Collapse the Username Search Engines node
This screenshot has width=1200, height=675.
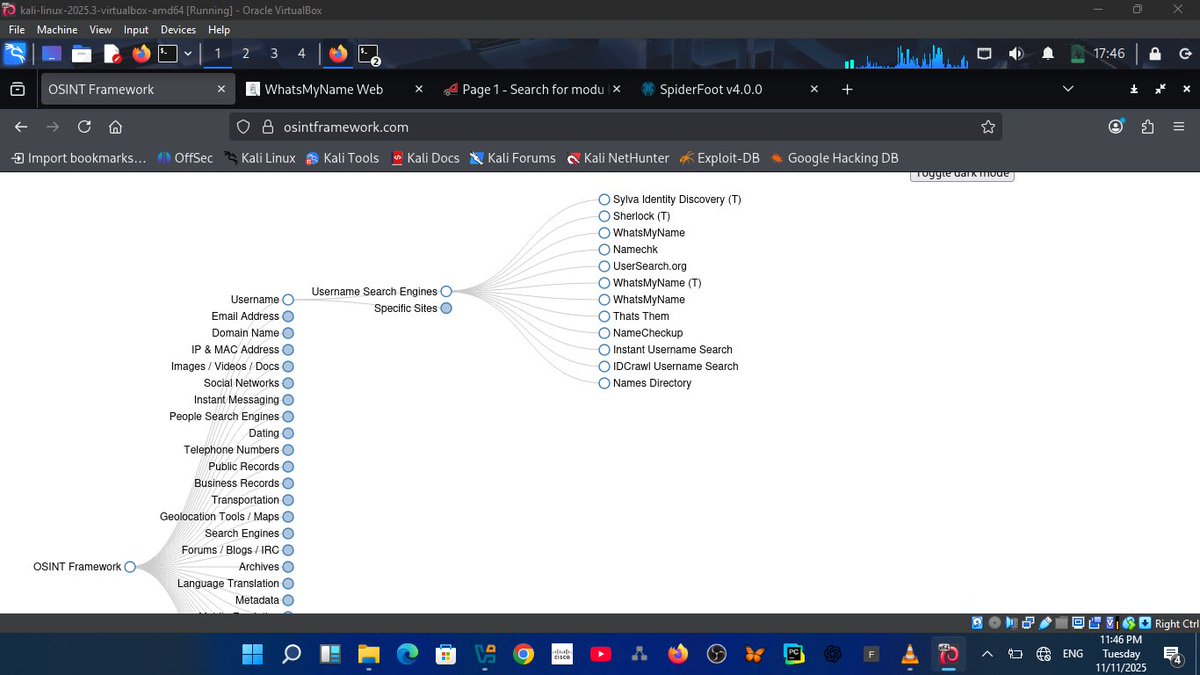[x=446, y=292]
